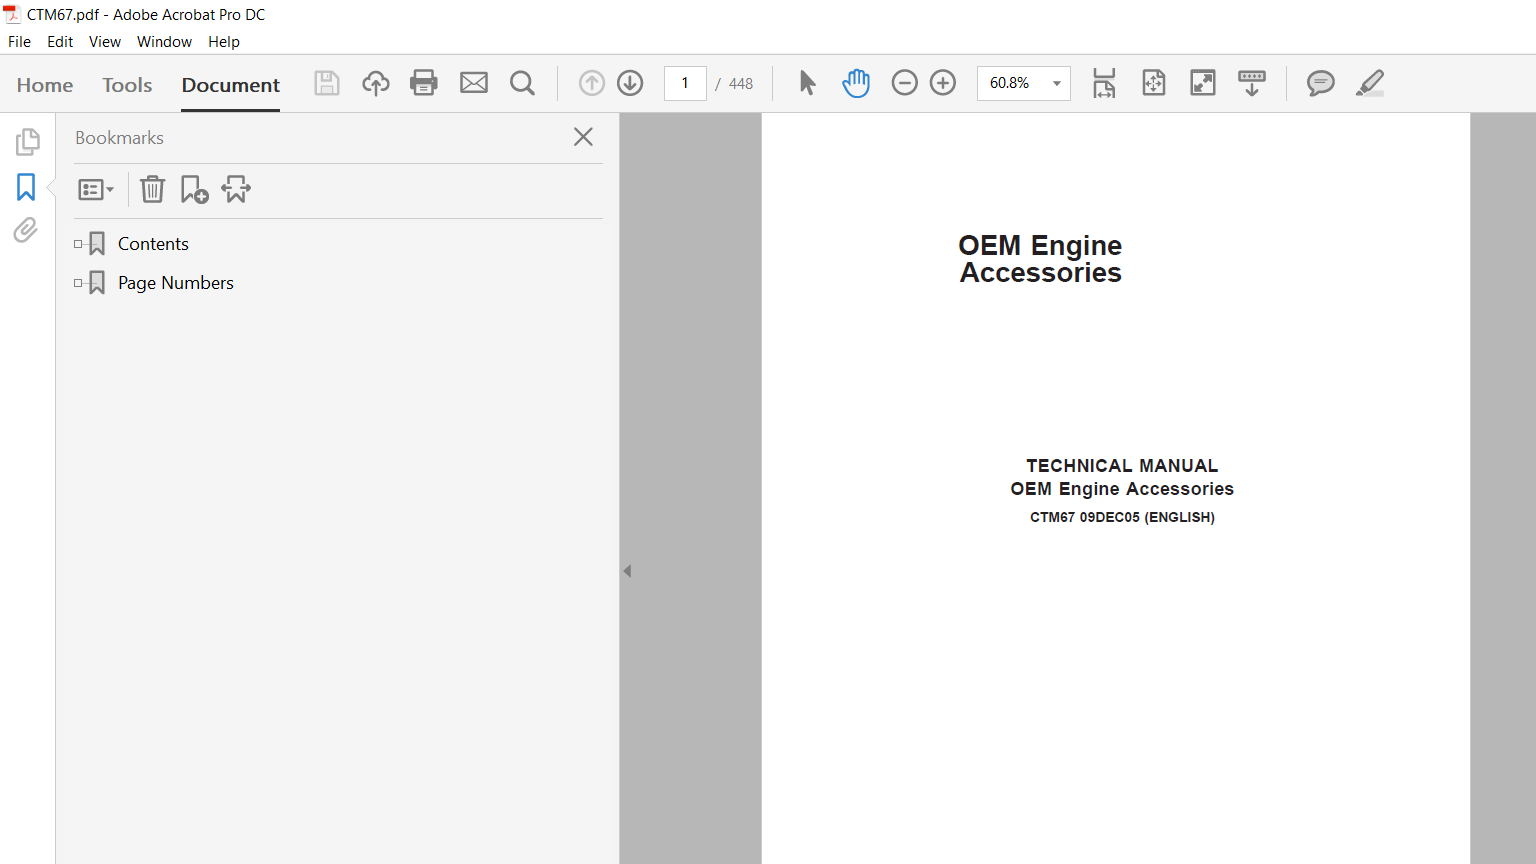Add a new bookmark icon
Viewport: 1536px width, 864px height.
pos(194,189)
